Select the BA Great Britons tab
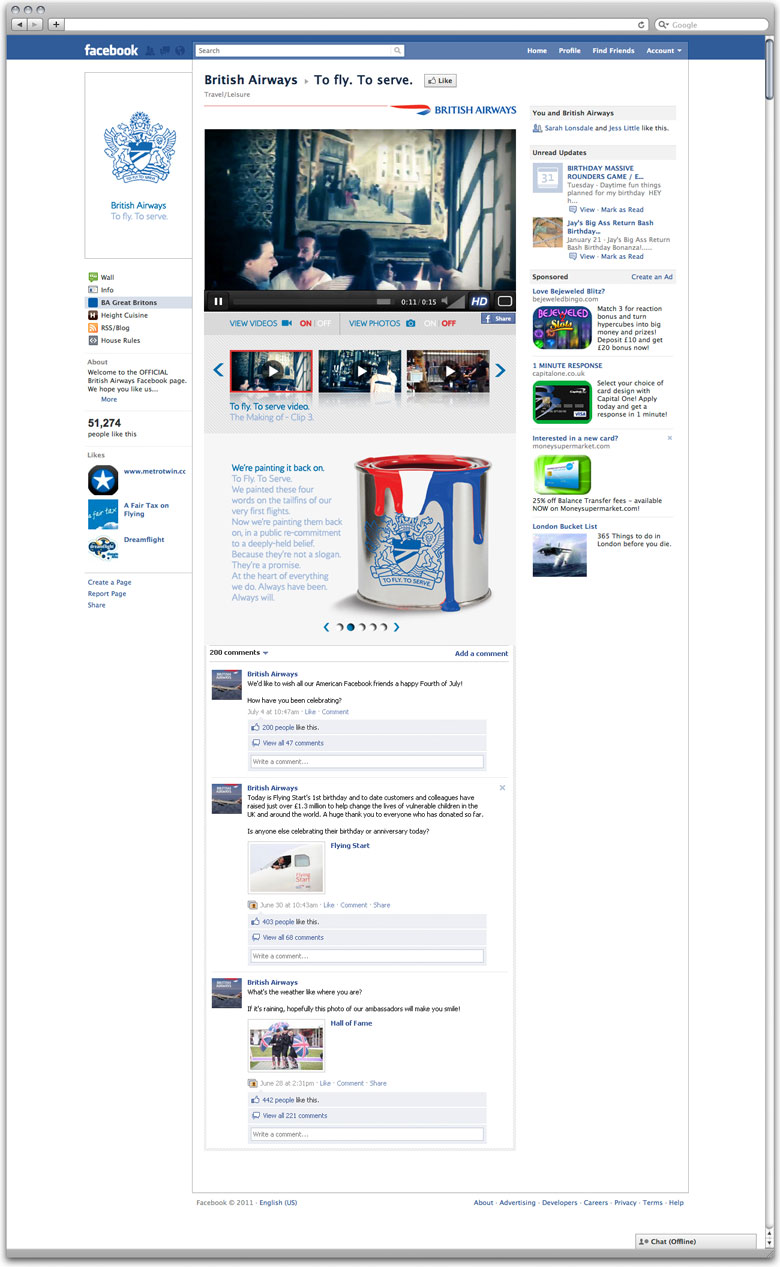780x1267 pixels. [x=137, y=302]
